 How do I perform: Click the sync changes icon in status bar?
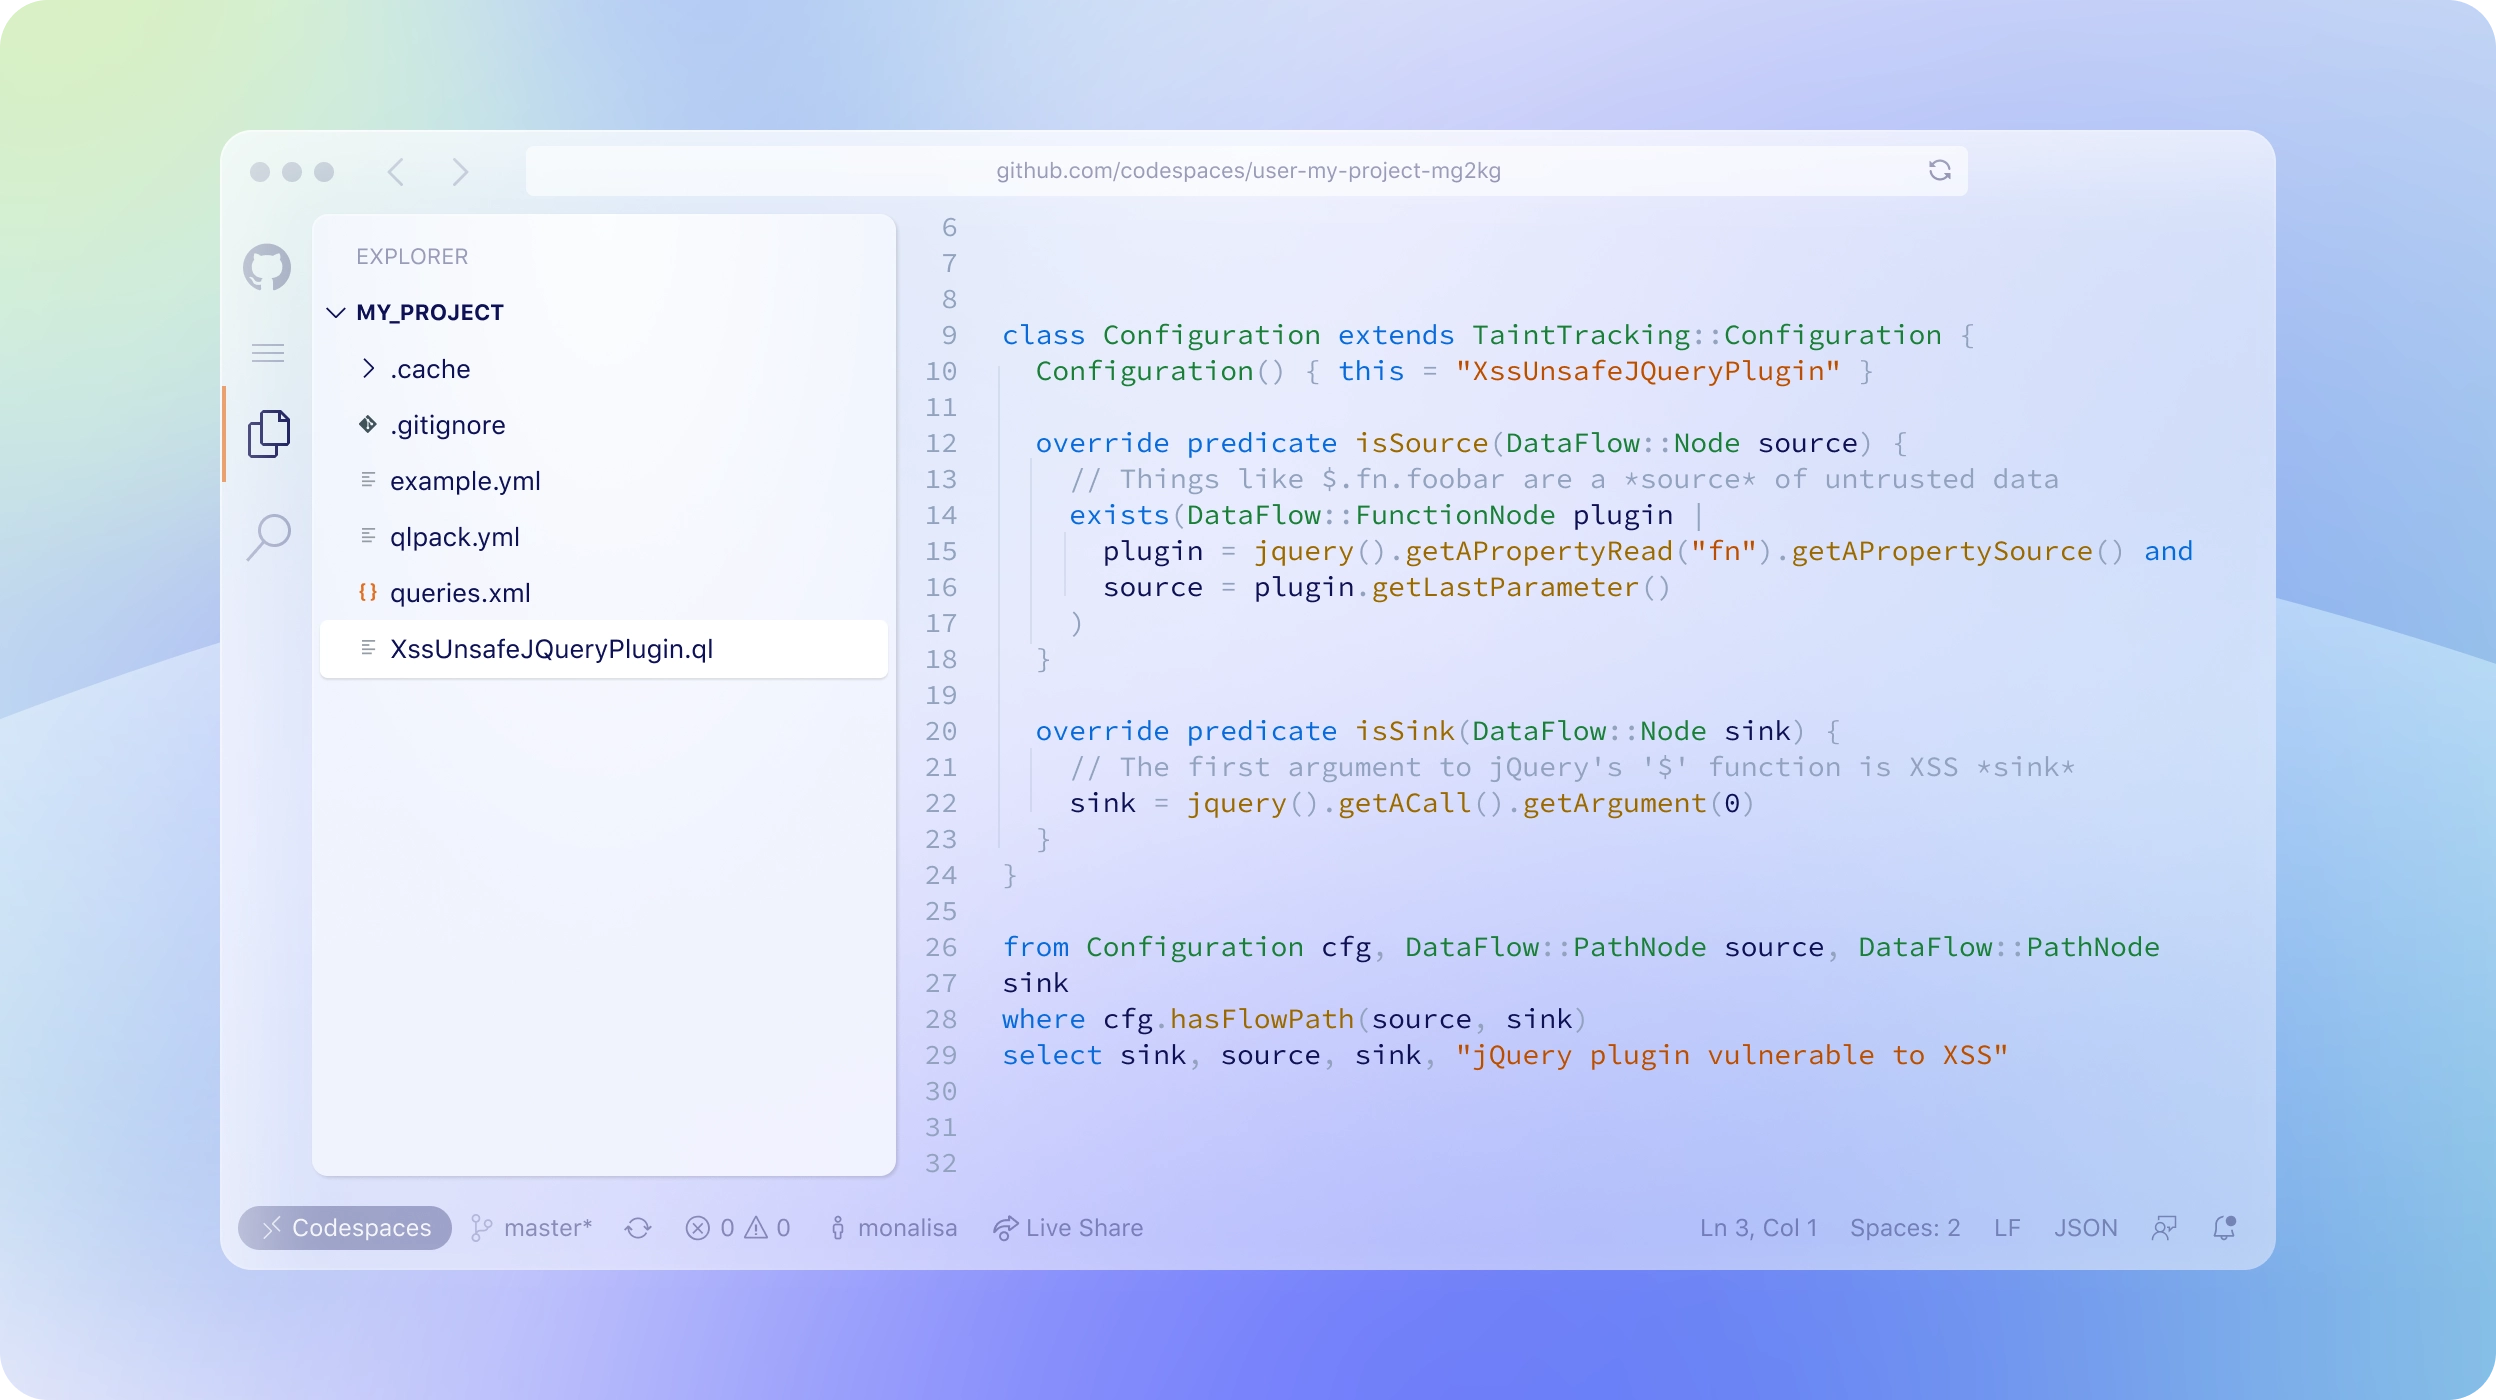[638, 1228]
